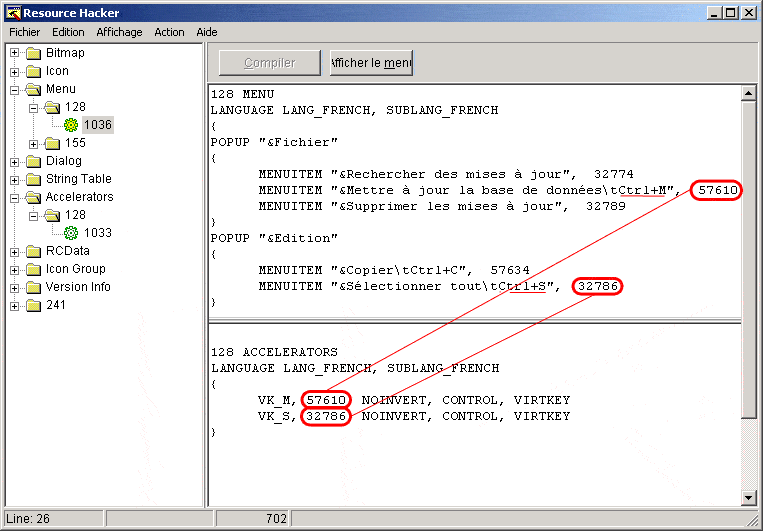Expand the Icon Group tree node
The width and height of the screenshot is (763, 531).
tap(15, 270)
